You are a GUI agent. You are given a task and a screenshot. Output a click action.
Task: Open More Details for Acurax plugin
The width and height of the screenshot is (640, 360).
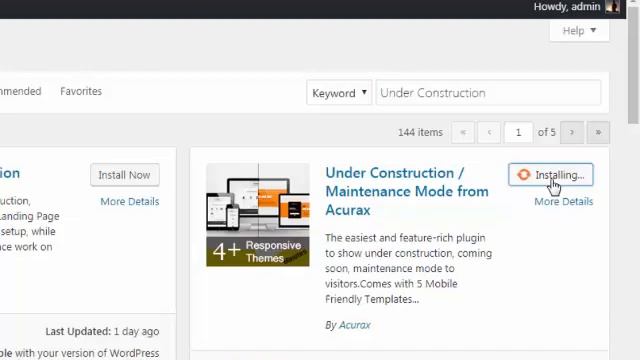click(564, 202)
